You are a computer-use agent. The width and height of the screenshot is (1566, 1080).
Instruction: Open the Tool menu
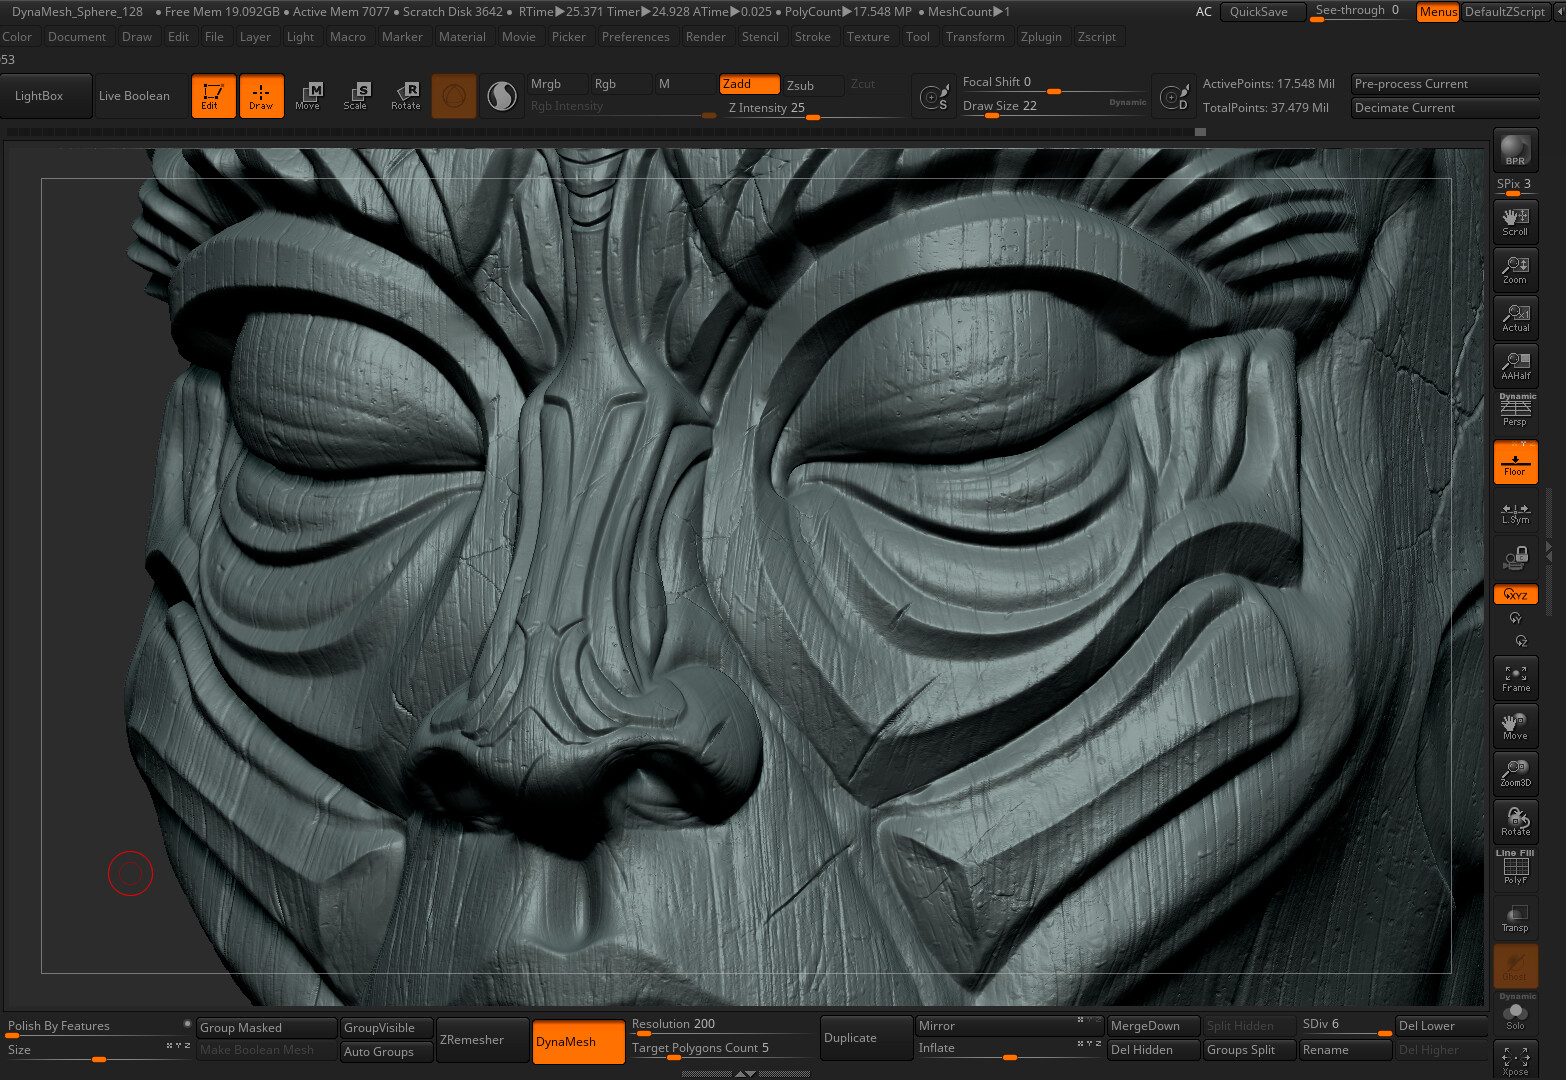point(917,37)
